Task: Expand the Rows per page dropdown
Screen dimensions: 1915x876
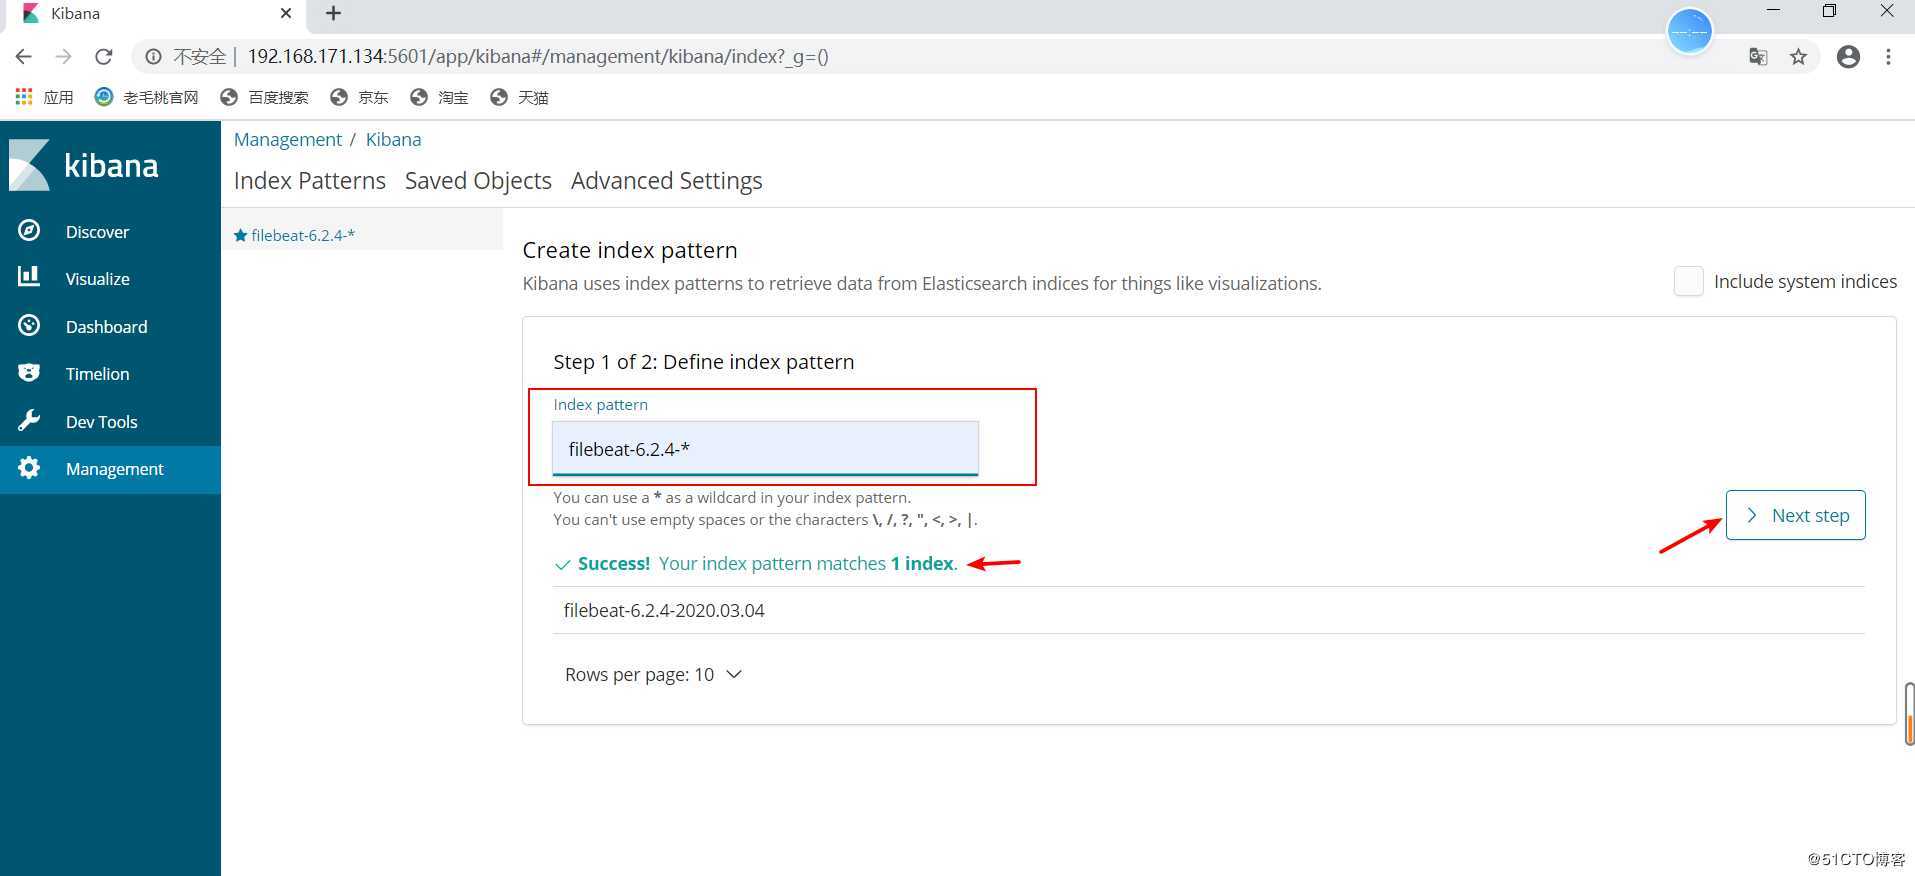Action: point(654,674)
